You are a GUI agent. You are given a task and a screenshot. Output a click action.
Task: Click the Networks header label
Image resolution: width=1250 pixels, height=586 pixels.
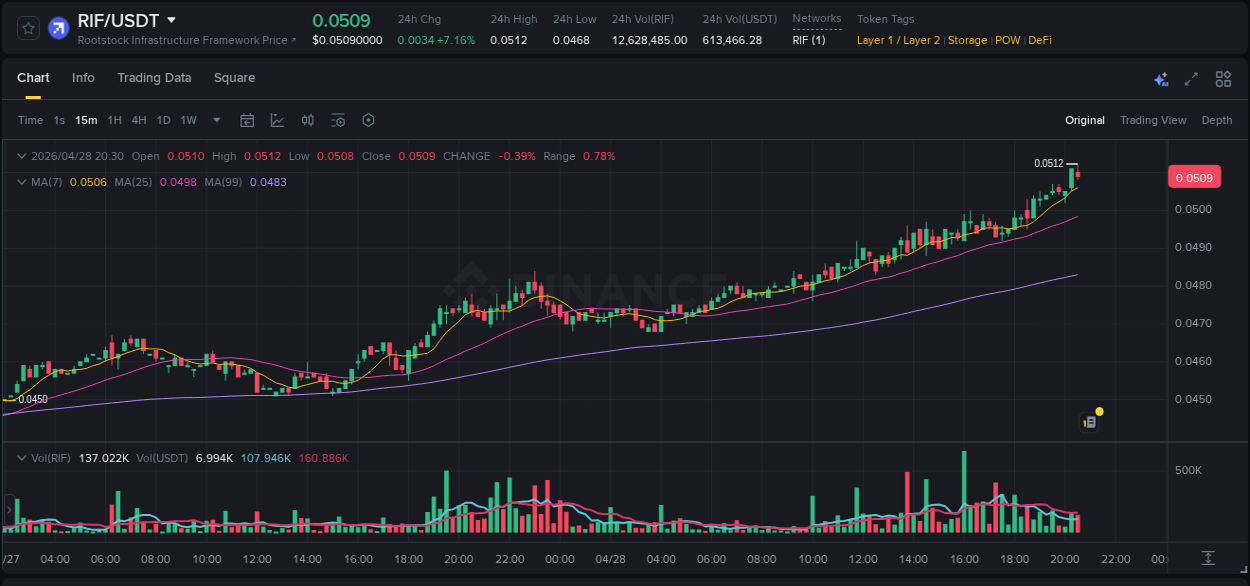click(817, 18)
